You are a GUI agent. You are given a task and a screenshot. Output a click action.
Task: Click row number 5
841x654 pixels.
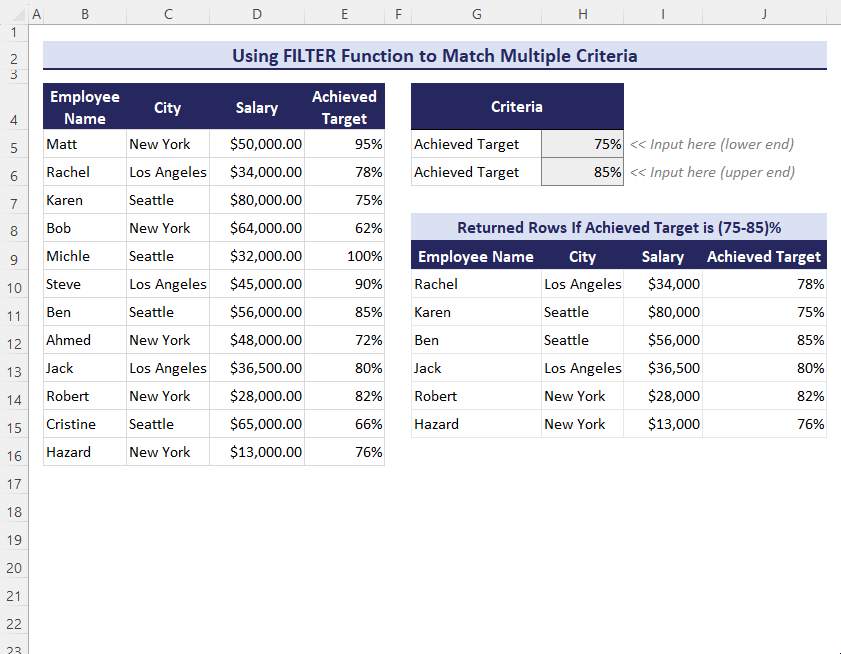pyautogui.click(x=14, y=144)
